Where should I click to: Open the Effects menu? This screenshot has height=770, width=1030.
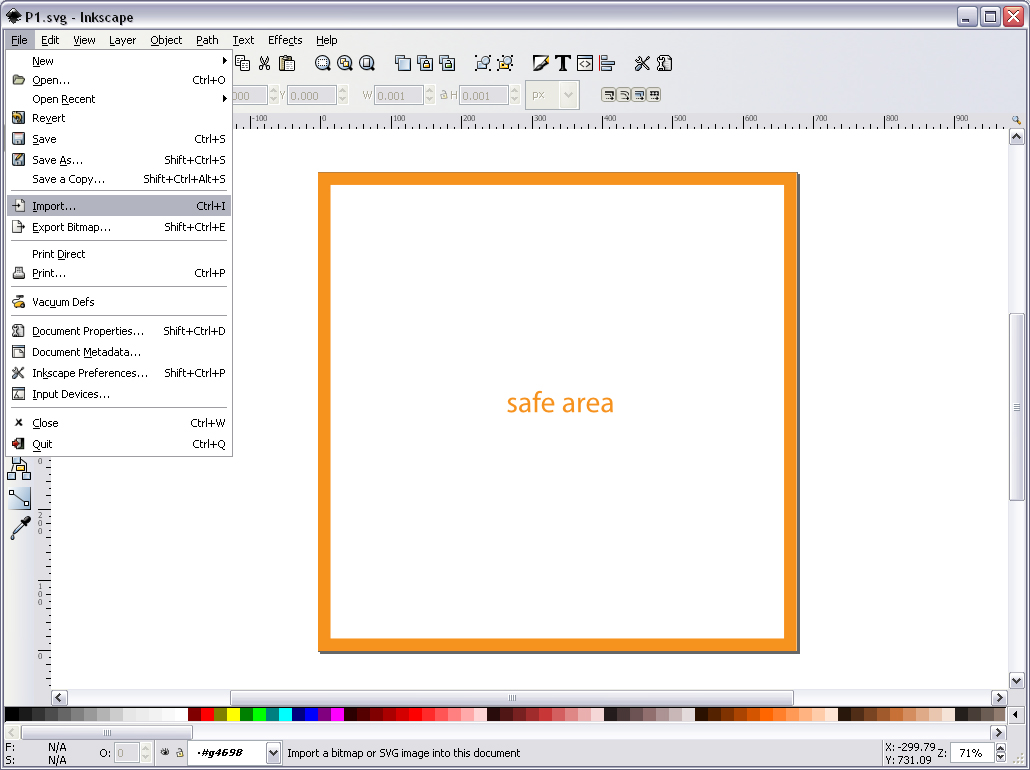click(x=284, y=40)
